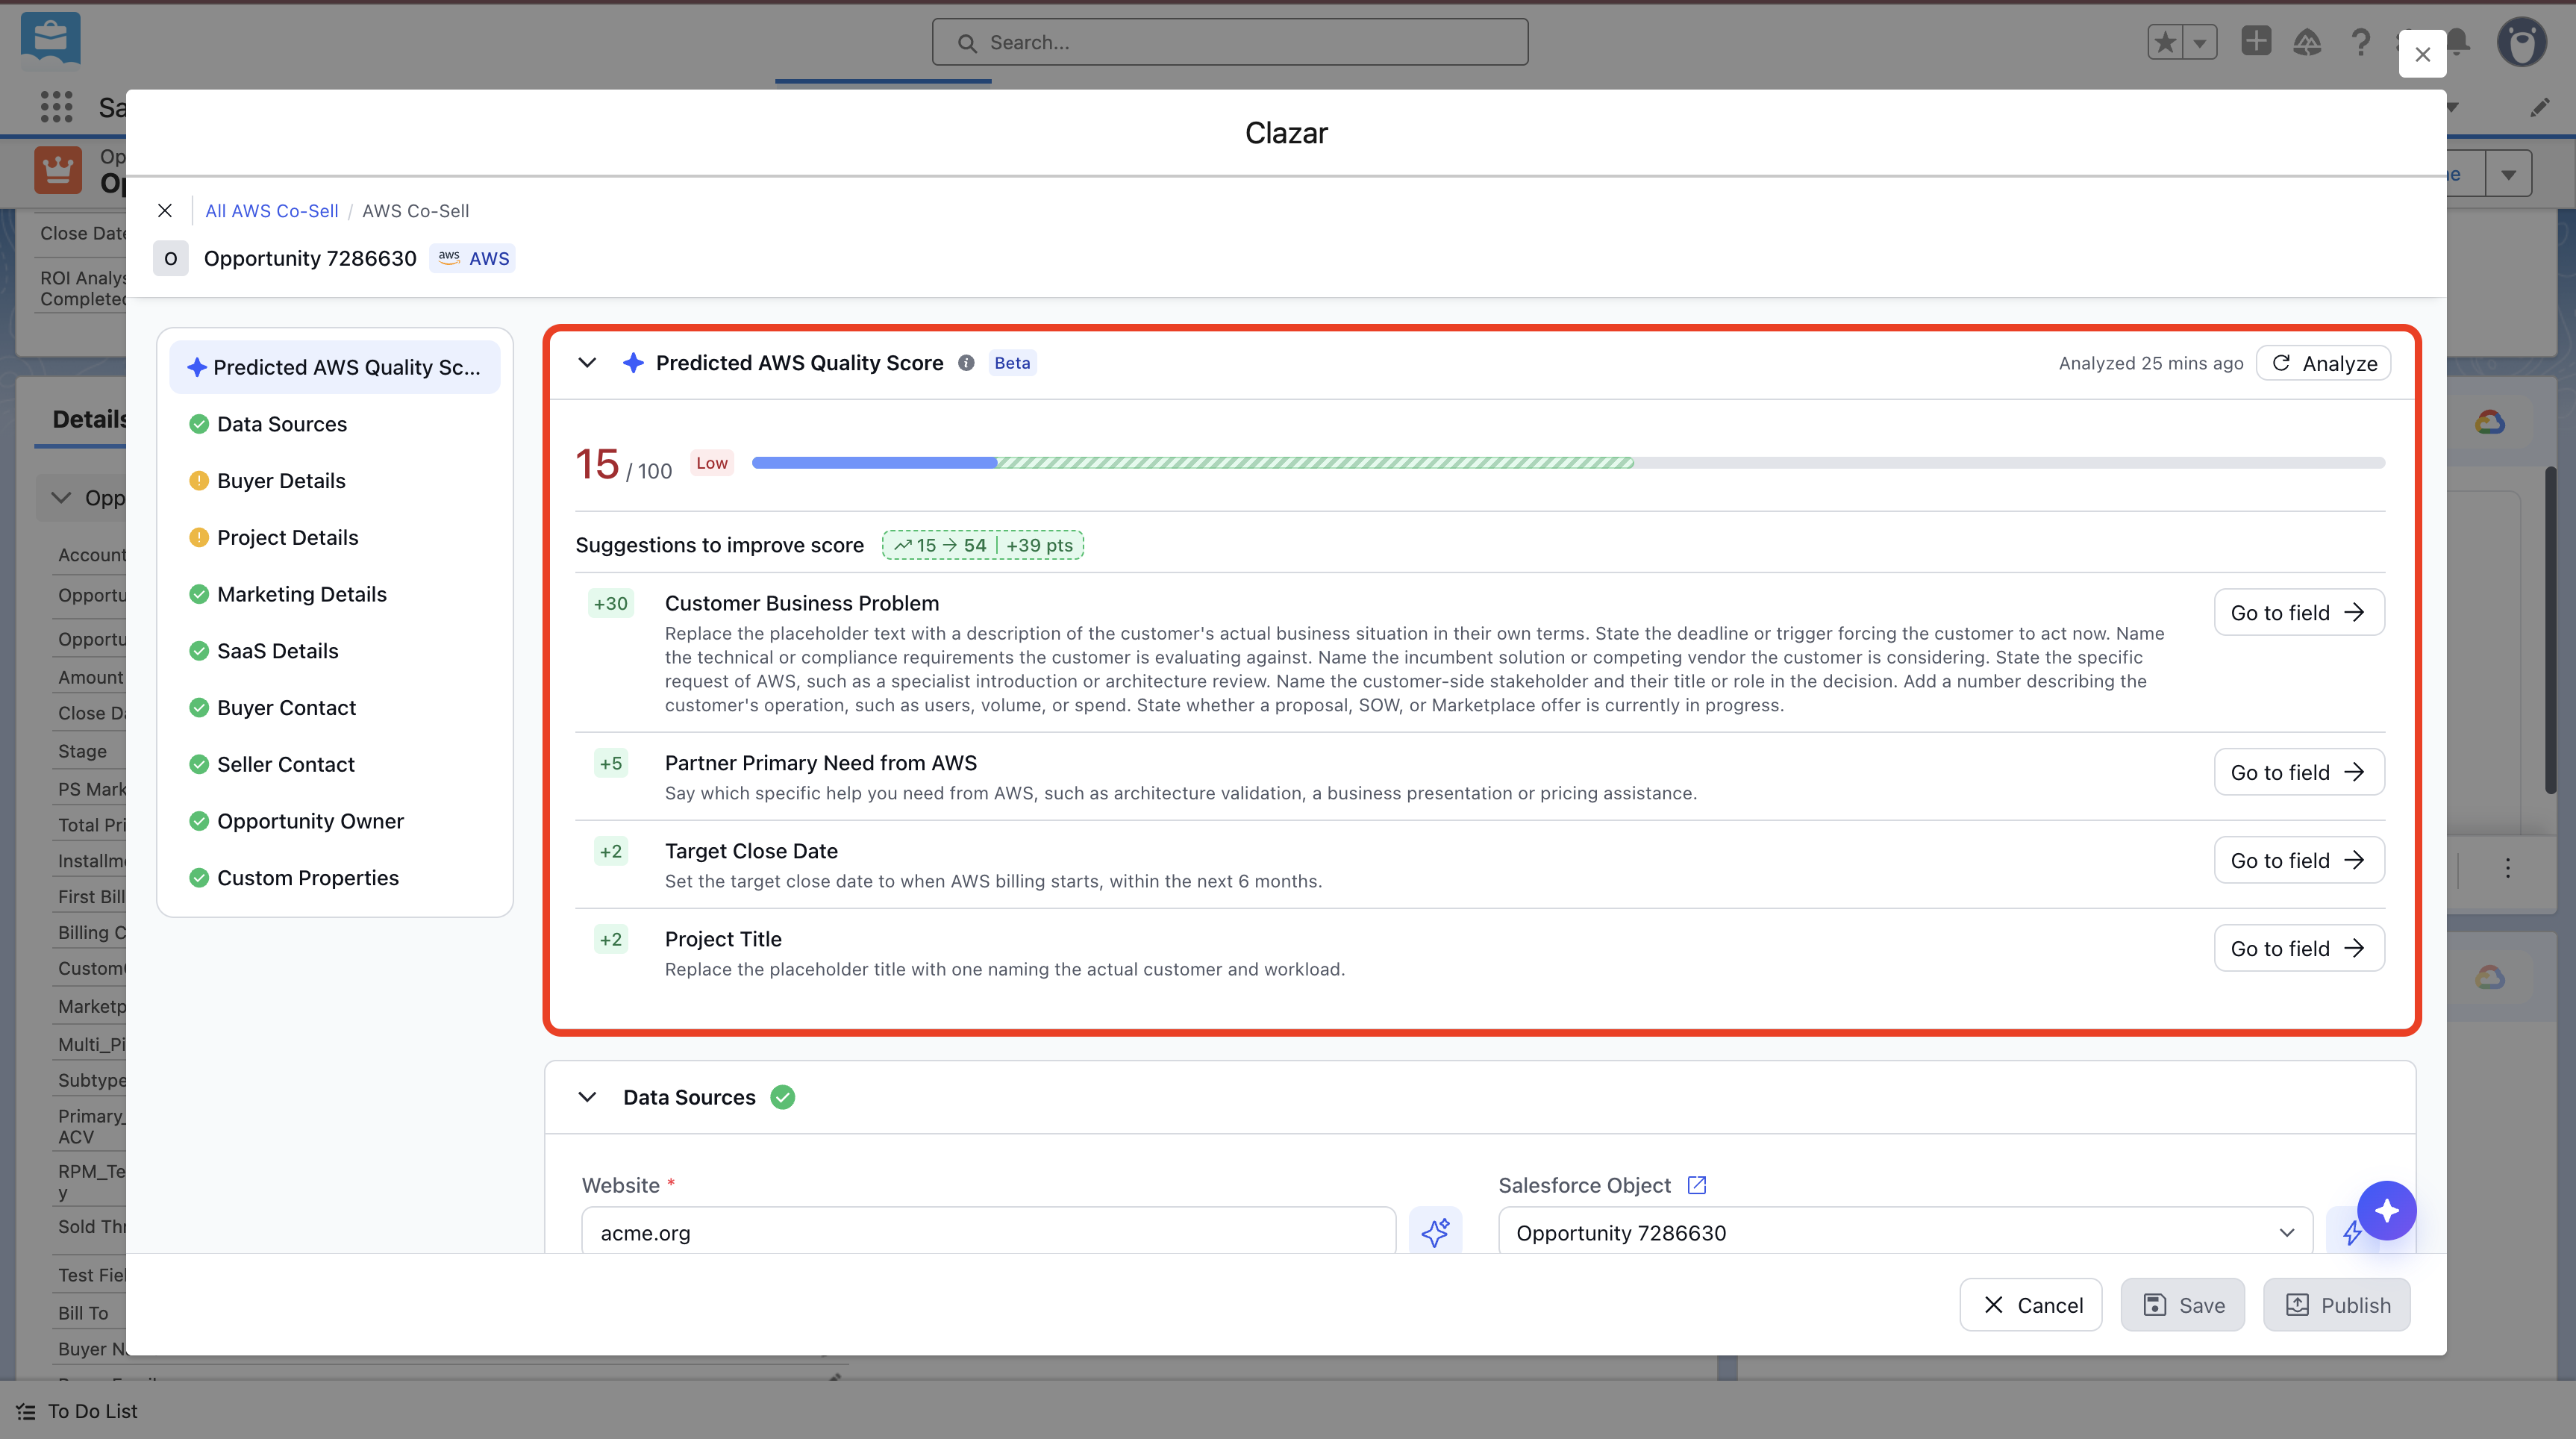The height and width of the screenshot is (1439, 2576).
Task: Click the info icon next to Quality Score
Action: (x=966, y=363)
